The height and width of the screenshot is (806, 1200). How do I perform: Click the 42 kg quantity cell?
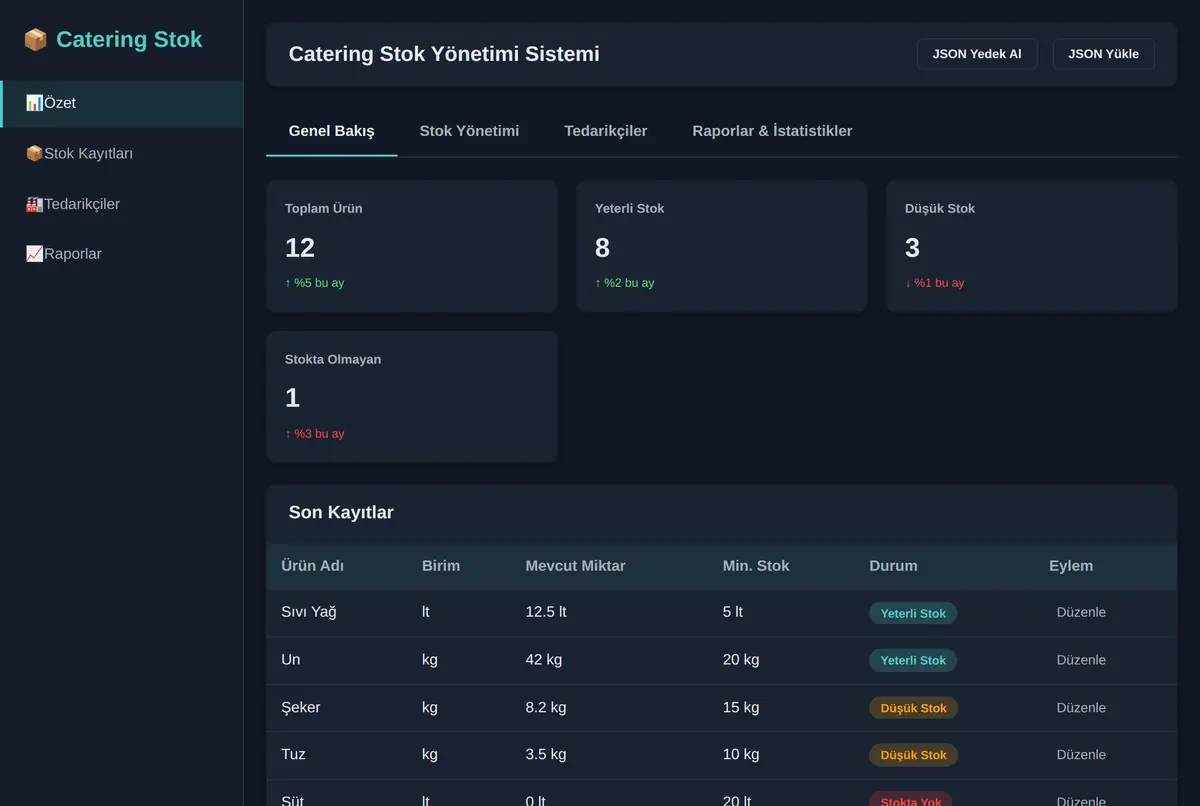544,660
